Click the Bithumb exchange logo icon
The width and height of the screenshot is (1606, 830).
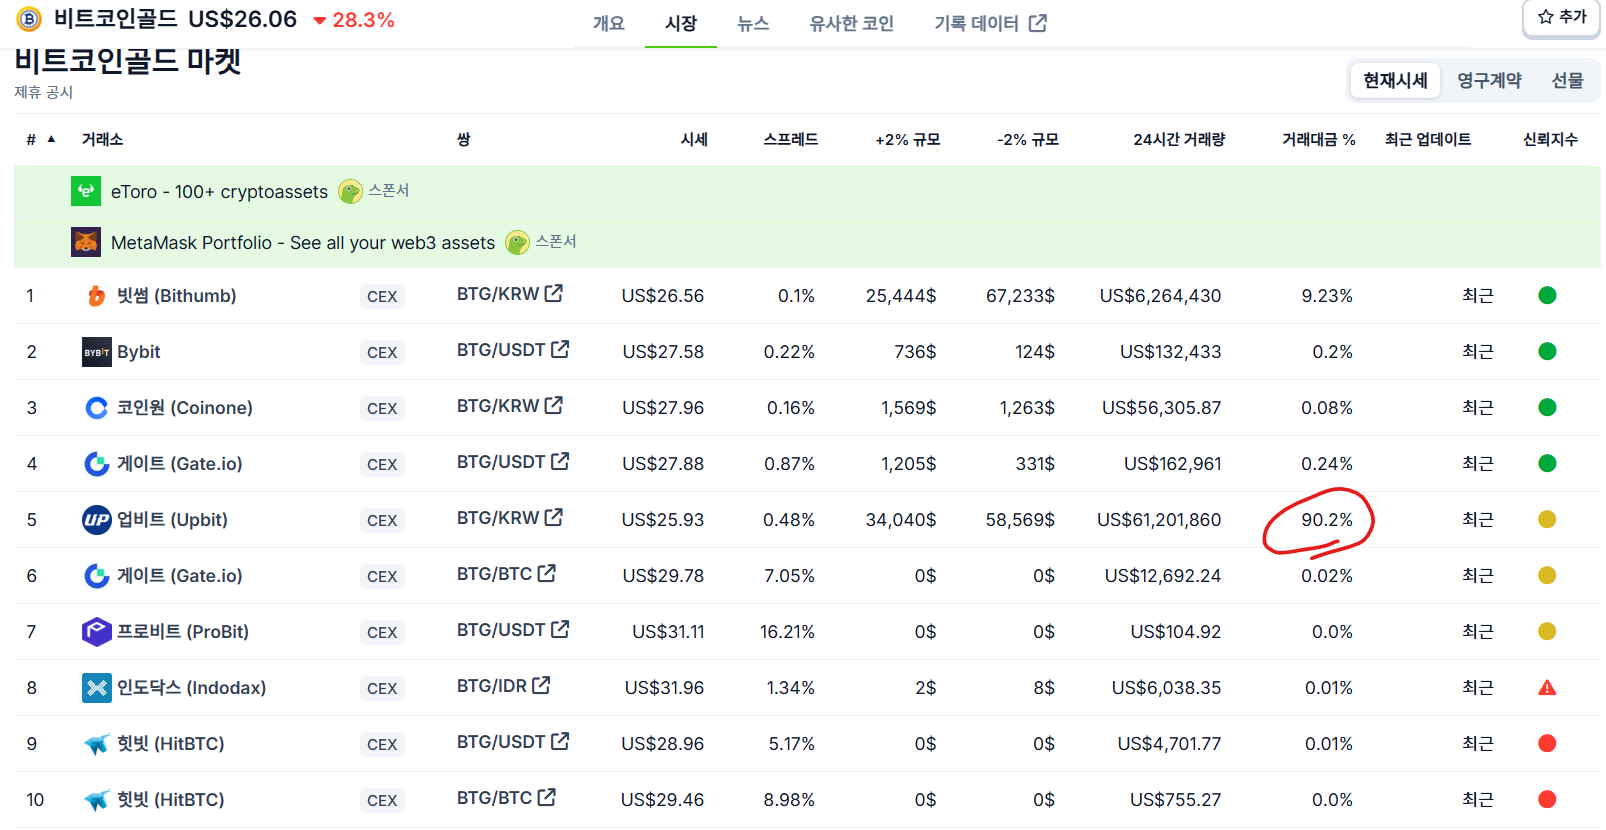coord(96,296)
